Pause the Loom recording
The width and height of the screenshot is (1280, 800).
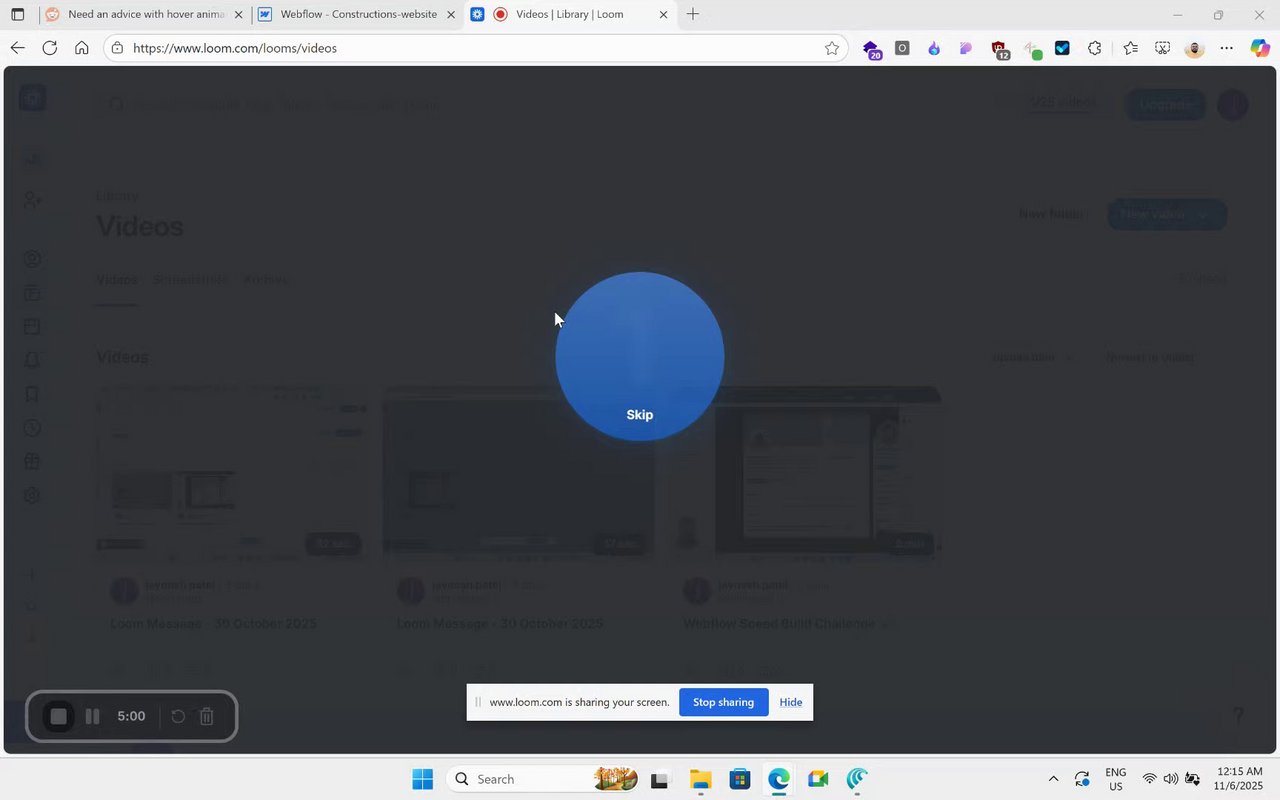click(x=92, y=716)
